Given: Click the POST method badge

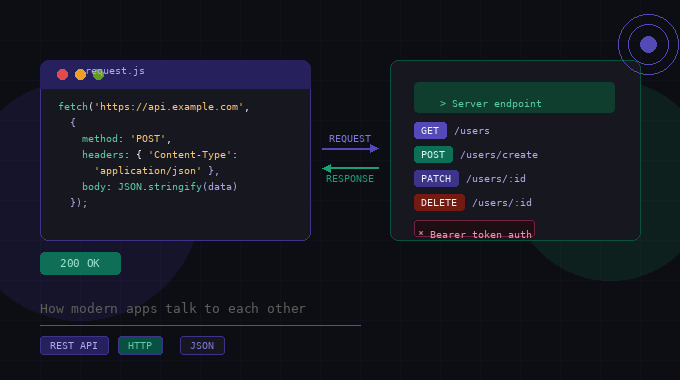Looking at the screenshot, I should (x=433, y=154).
